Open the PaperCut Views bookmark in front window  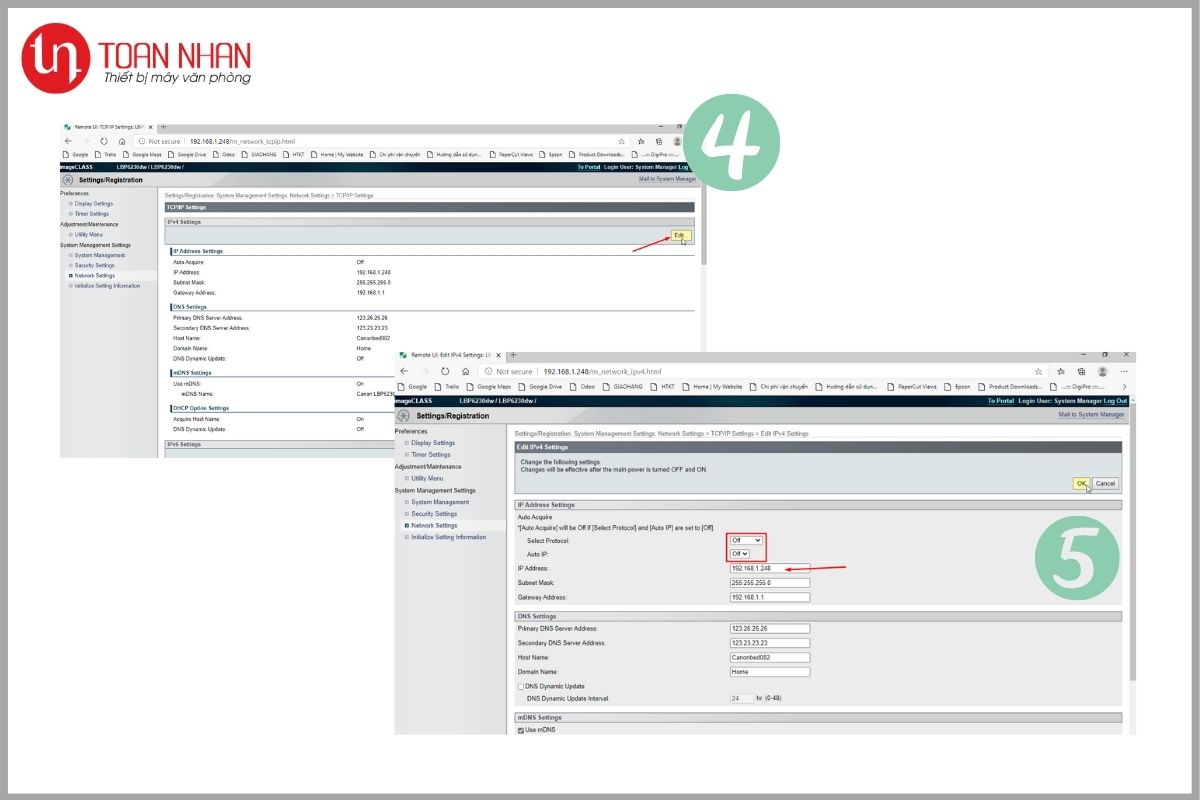coord(911,386)
